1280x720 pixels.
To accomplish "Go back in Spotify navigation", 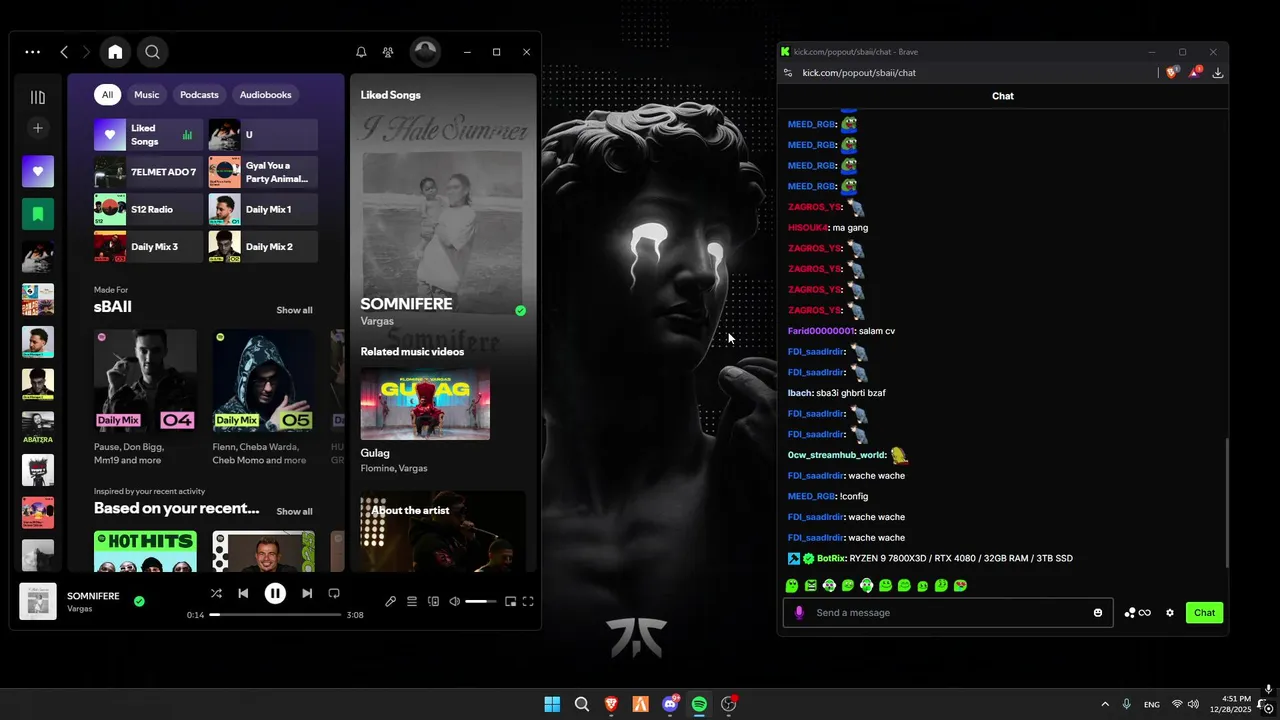I will point(64,52).
